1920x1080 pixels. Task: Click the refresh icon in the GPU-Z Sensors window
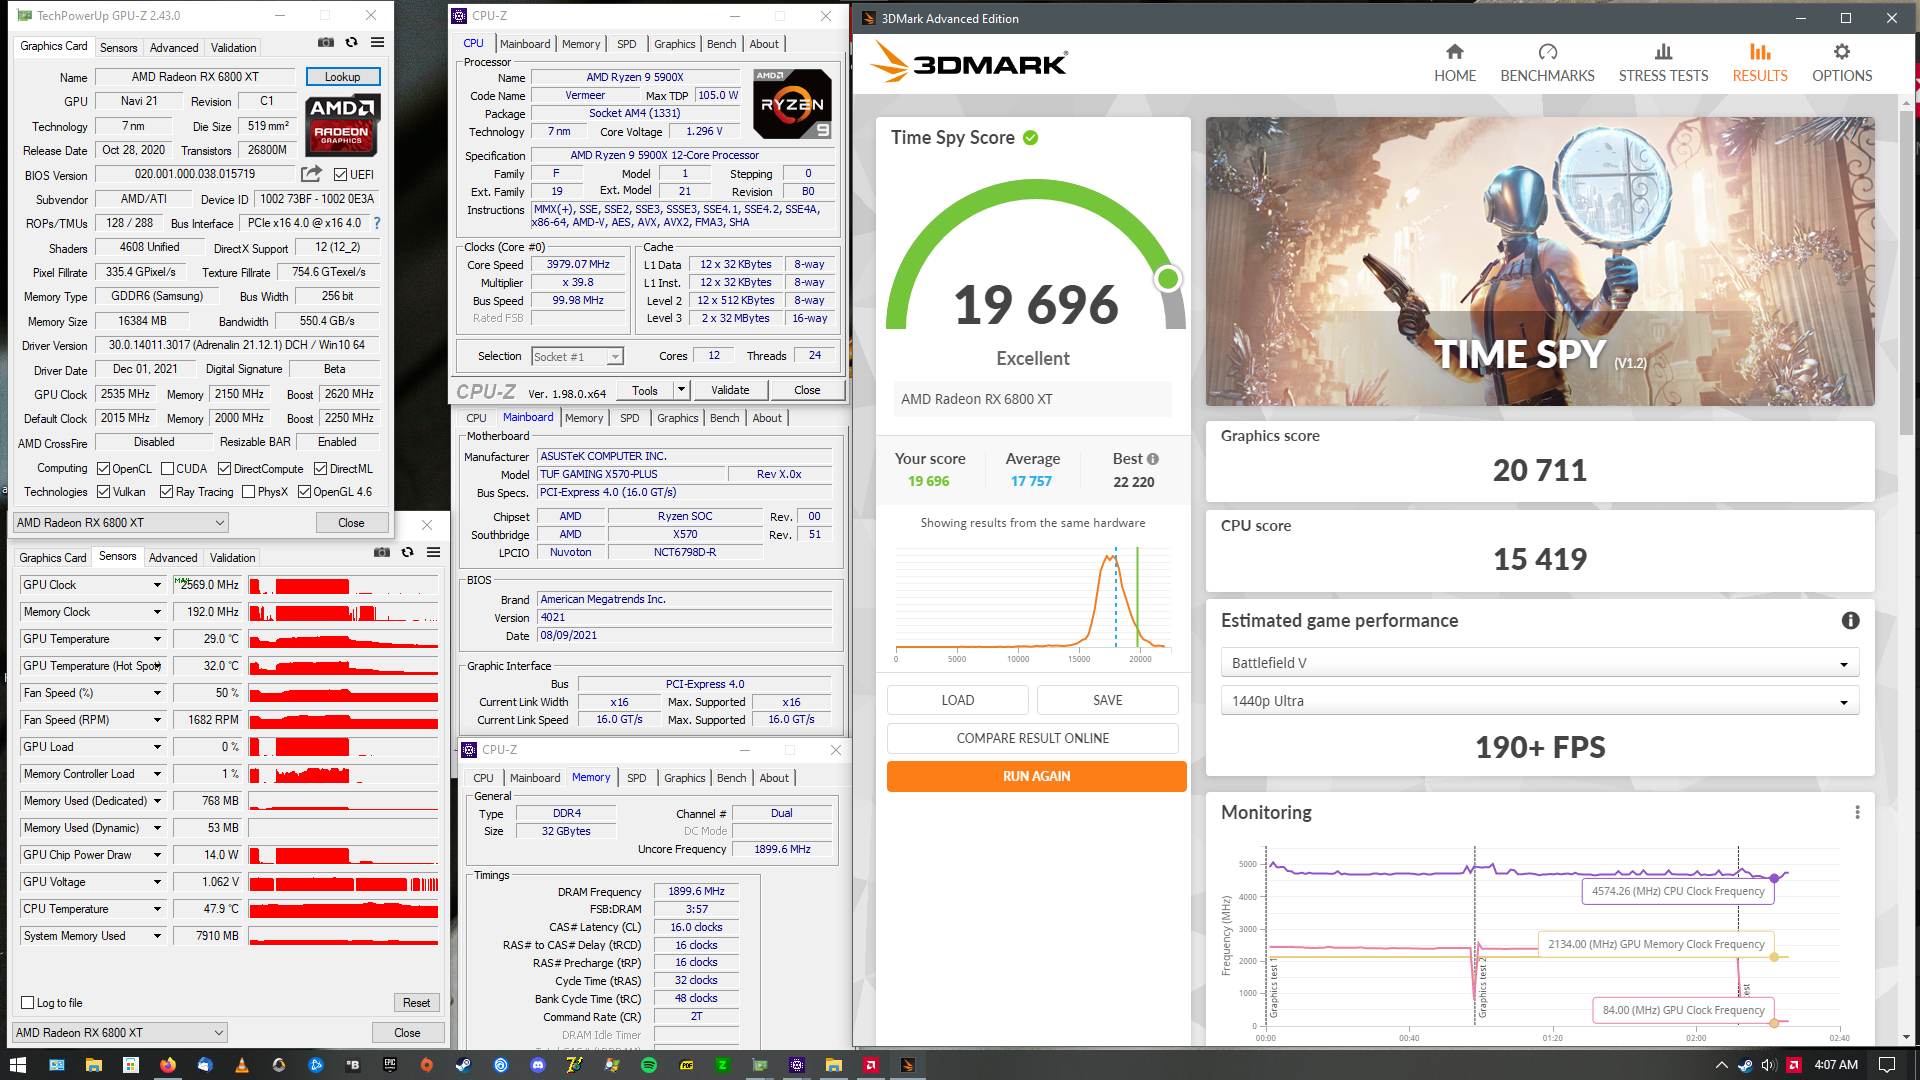click(x=407, y=552)
